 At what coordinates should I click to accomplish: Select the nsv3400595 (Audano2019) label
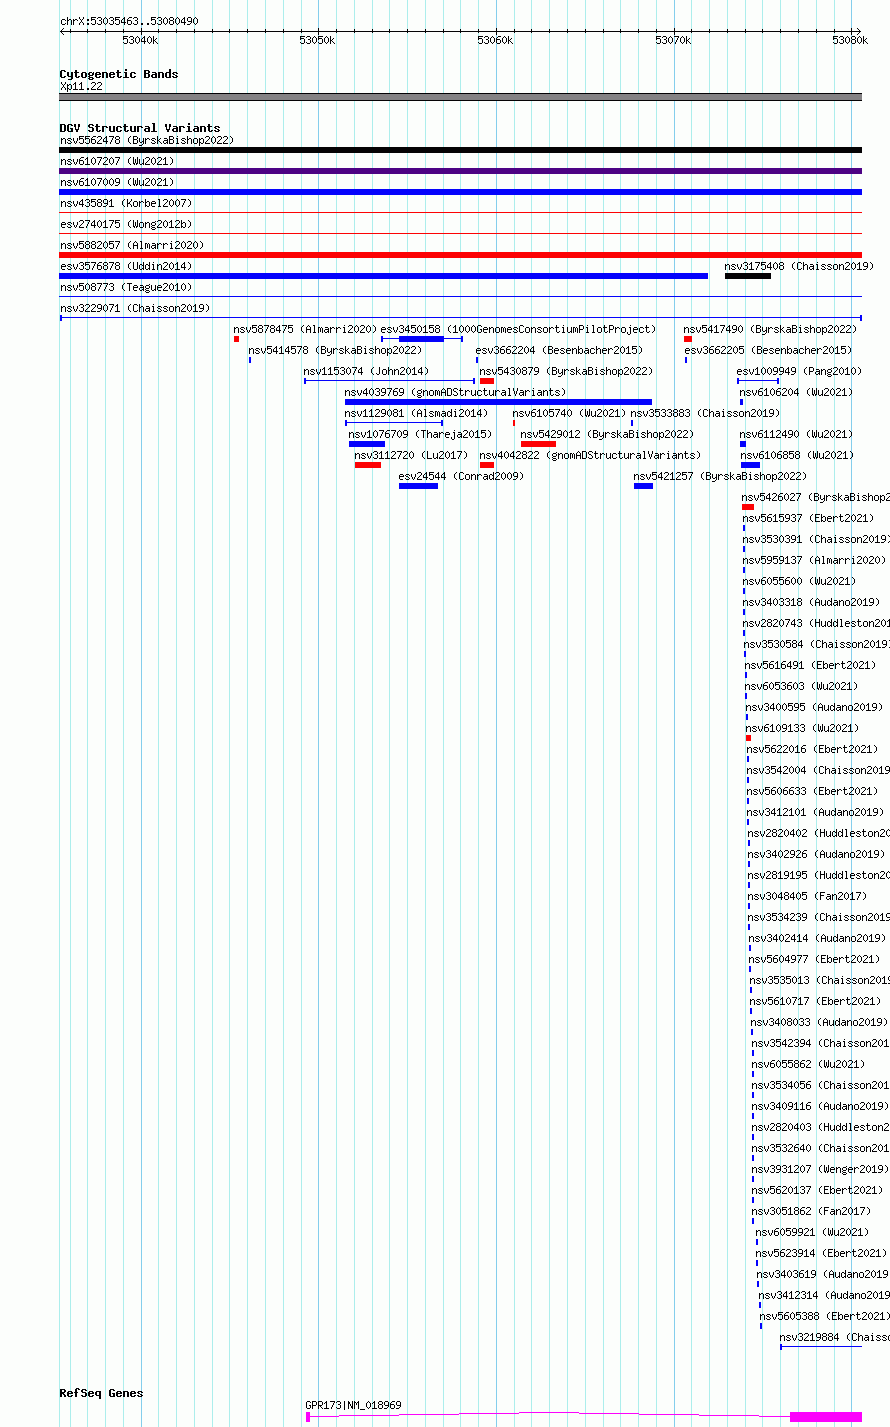pos(815,707)
